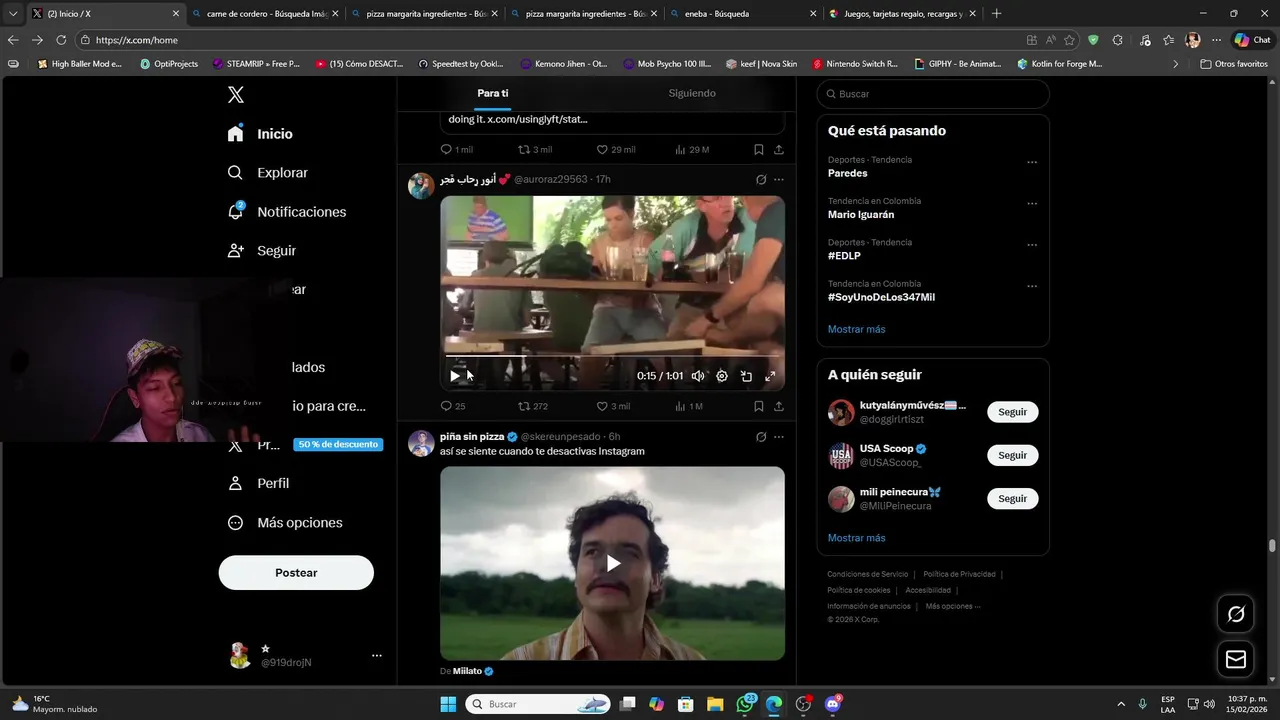Screen dimensions: 1280x720
Task: Open File Explorer from the taskbar
Action: coord(716,704)
